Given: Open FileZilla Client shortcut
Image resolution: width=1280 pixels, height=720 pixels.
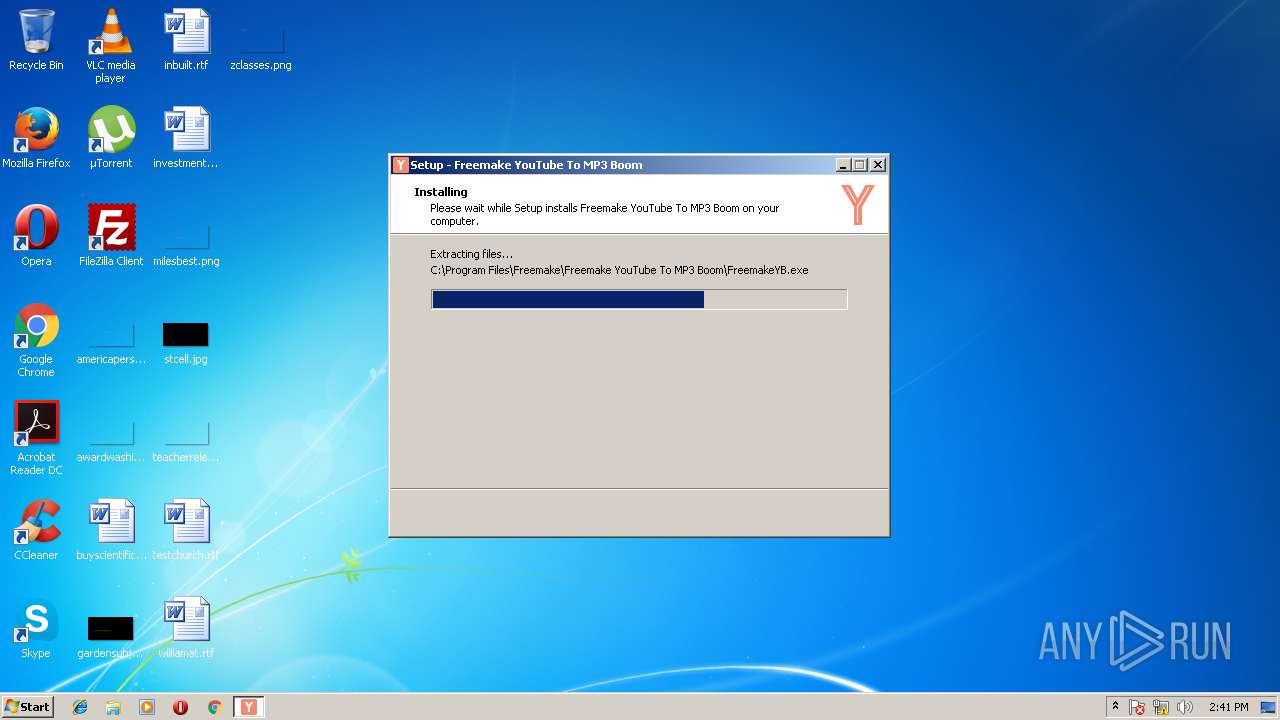Looking at the screenshot, I should point(111,236).
